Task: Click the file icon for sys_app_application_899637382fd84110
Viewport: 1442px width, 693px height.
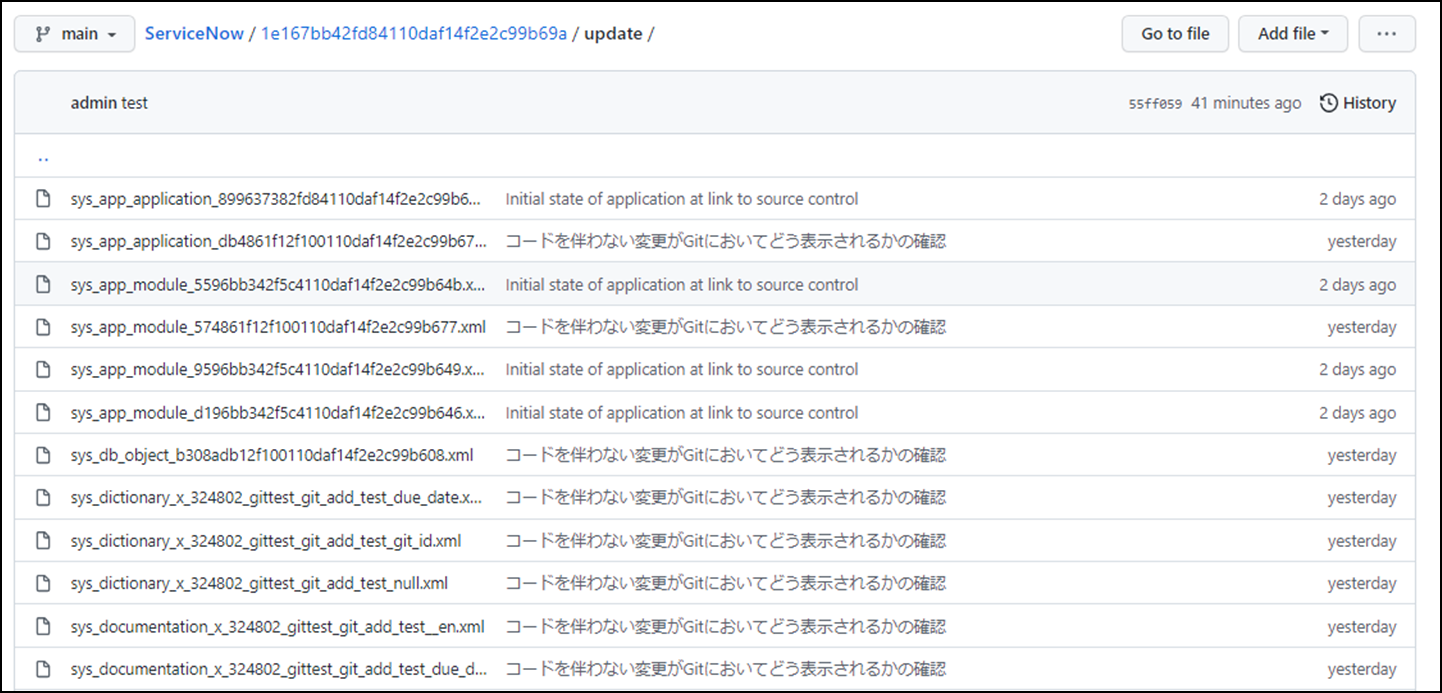Action: click(x=43, y=199)
